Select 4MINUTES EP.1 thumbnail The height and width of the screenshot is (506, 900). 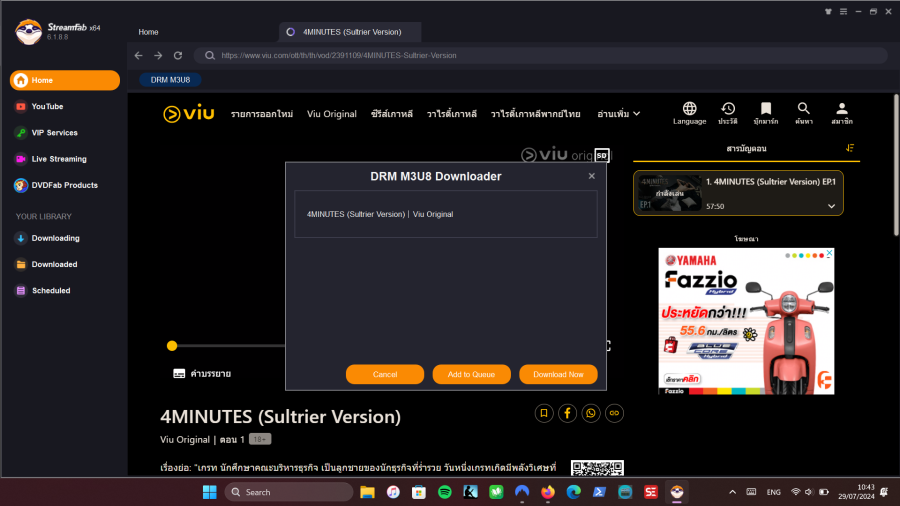coord(670,193)
